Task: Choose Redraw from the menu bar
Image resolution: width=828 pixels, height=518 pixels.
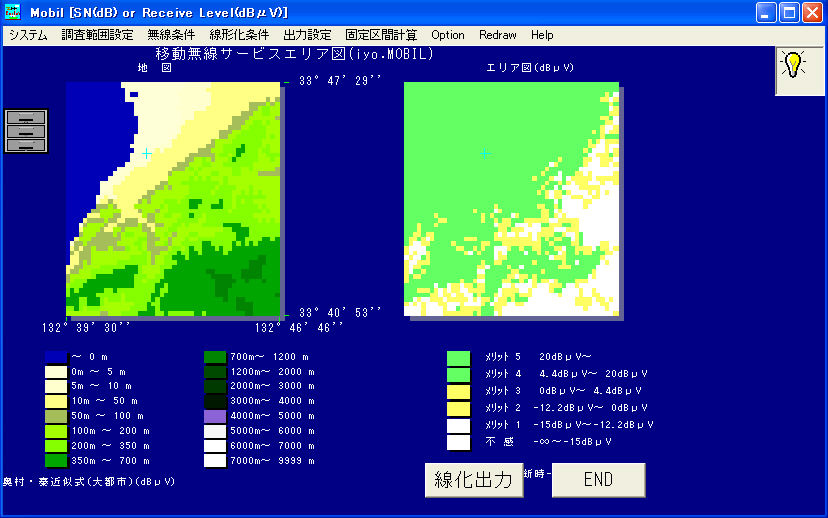Action: tap(498, 35)
